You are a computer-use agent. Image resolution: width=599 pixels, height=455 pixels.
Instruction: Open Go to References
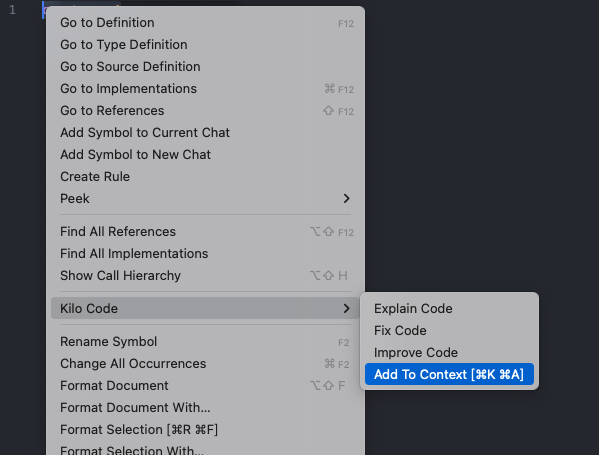click(205, 110)
